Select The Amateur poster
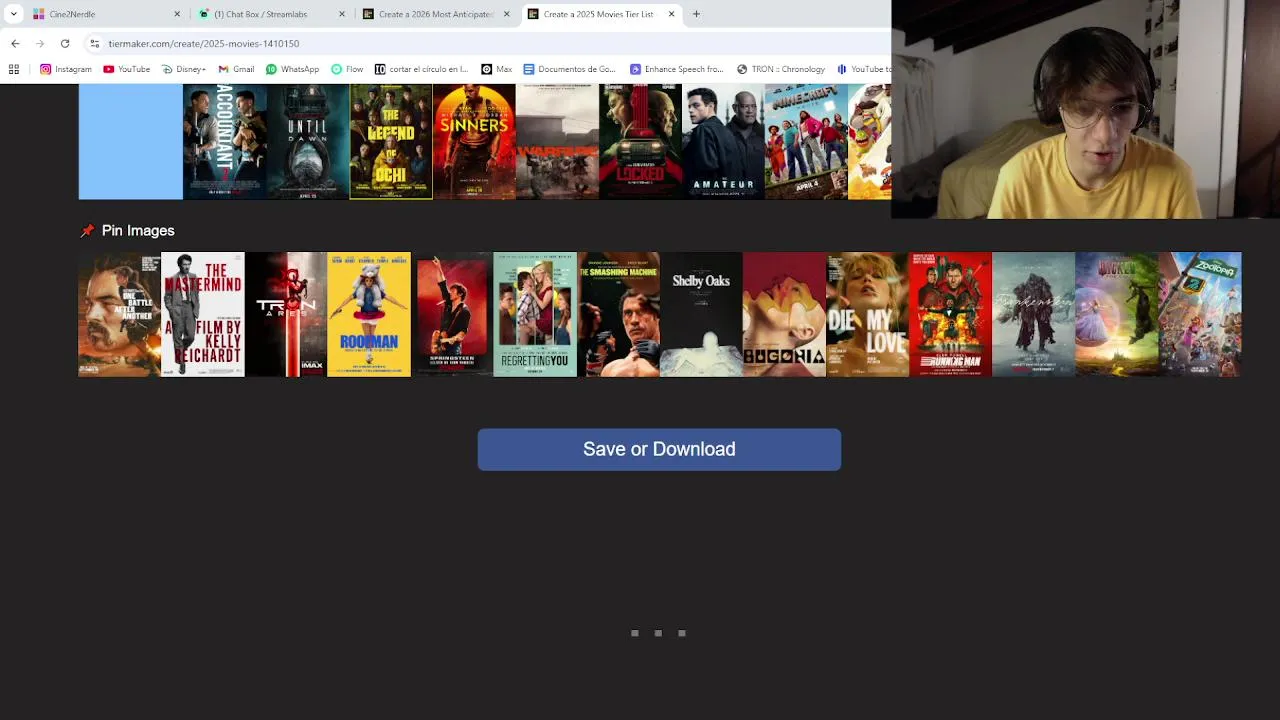The image size is (1280, 720). (x=723, y=142)
